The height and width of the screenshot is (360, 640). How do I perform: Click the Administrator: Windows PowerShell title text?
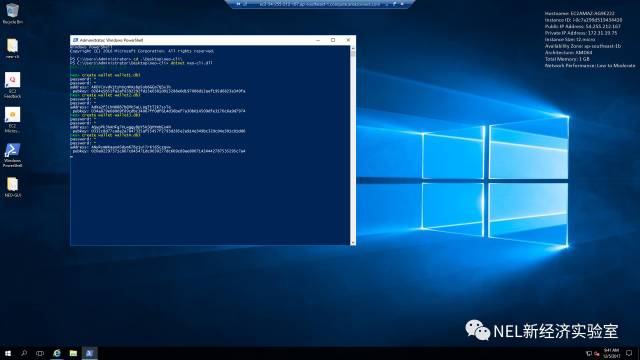111,40
